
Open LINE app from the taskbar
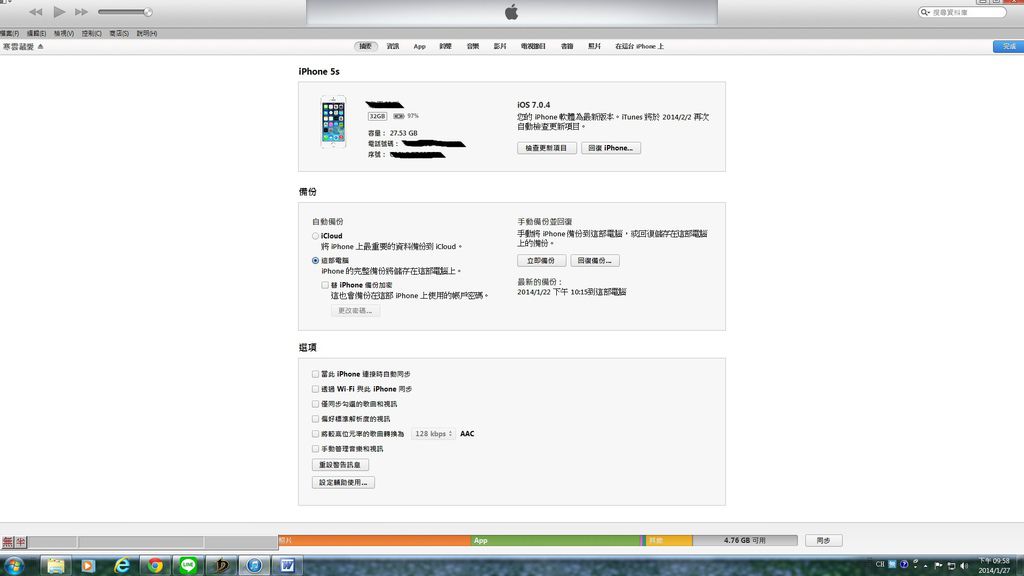pyautogui.click(x=188, y=566)
